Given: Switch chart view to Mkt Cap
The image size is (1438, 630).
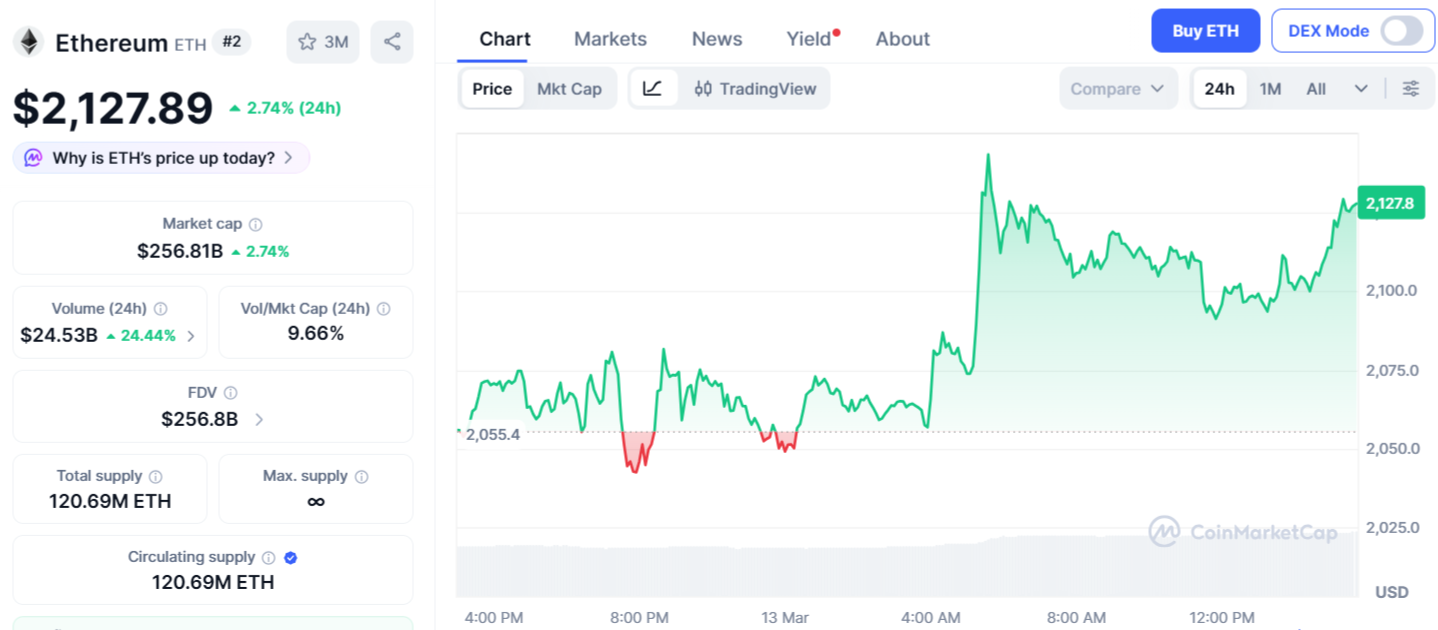Looking at the screenshot, I should click(x=569, y=88).
